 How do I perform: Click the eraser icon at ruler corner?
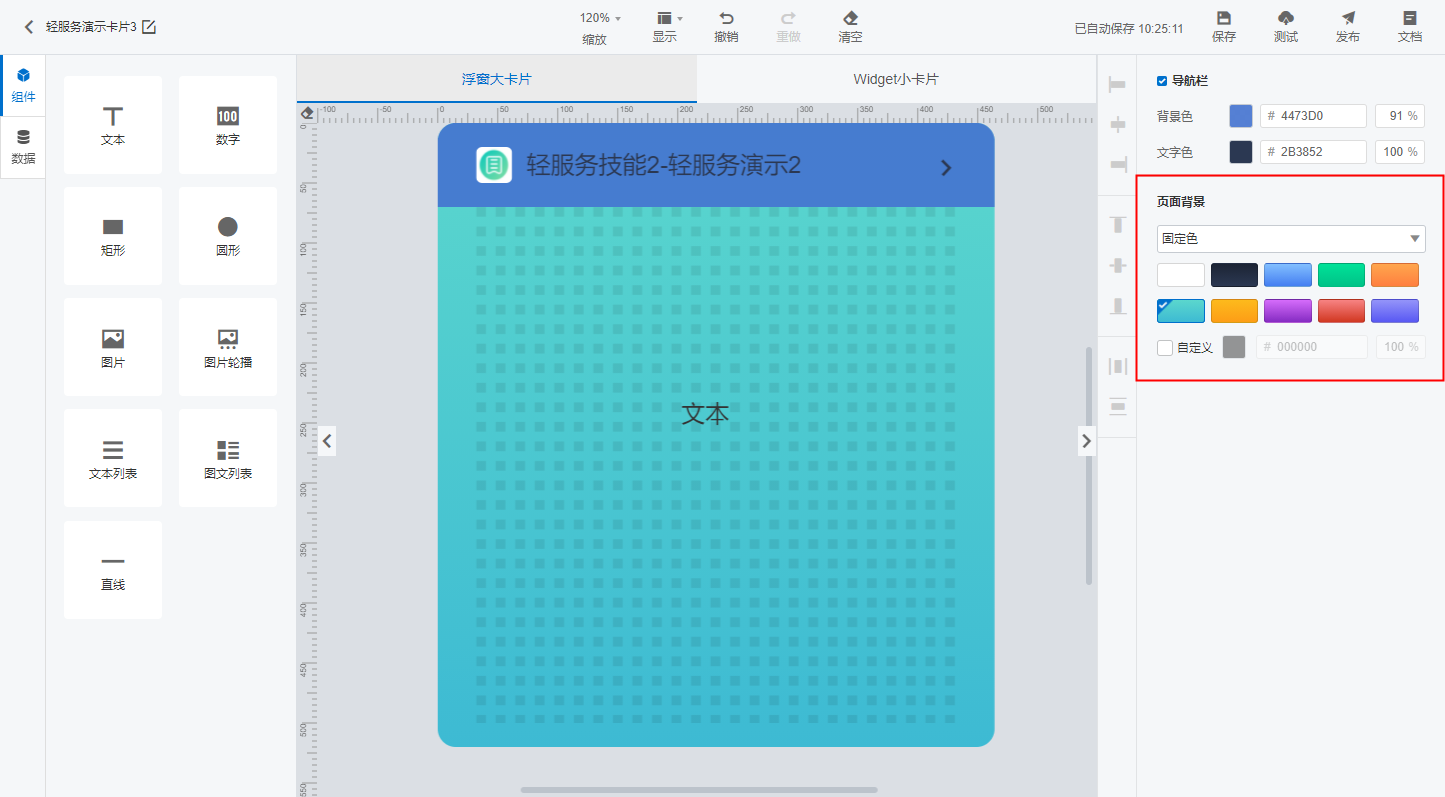click(x=307, y=113)
